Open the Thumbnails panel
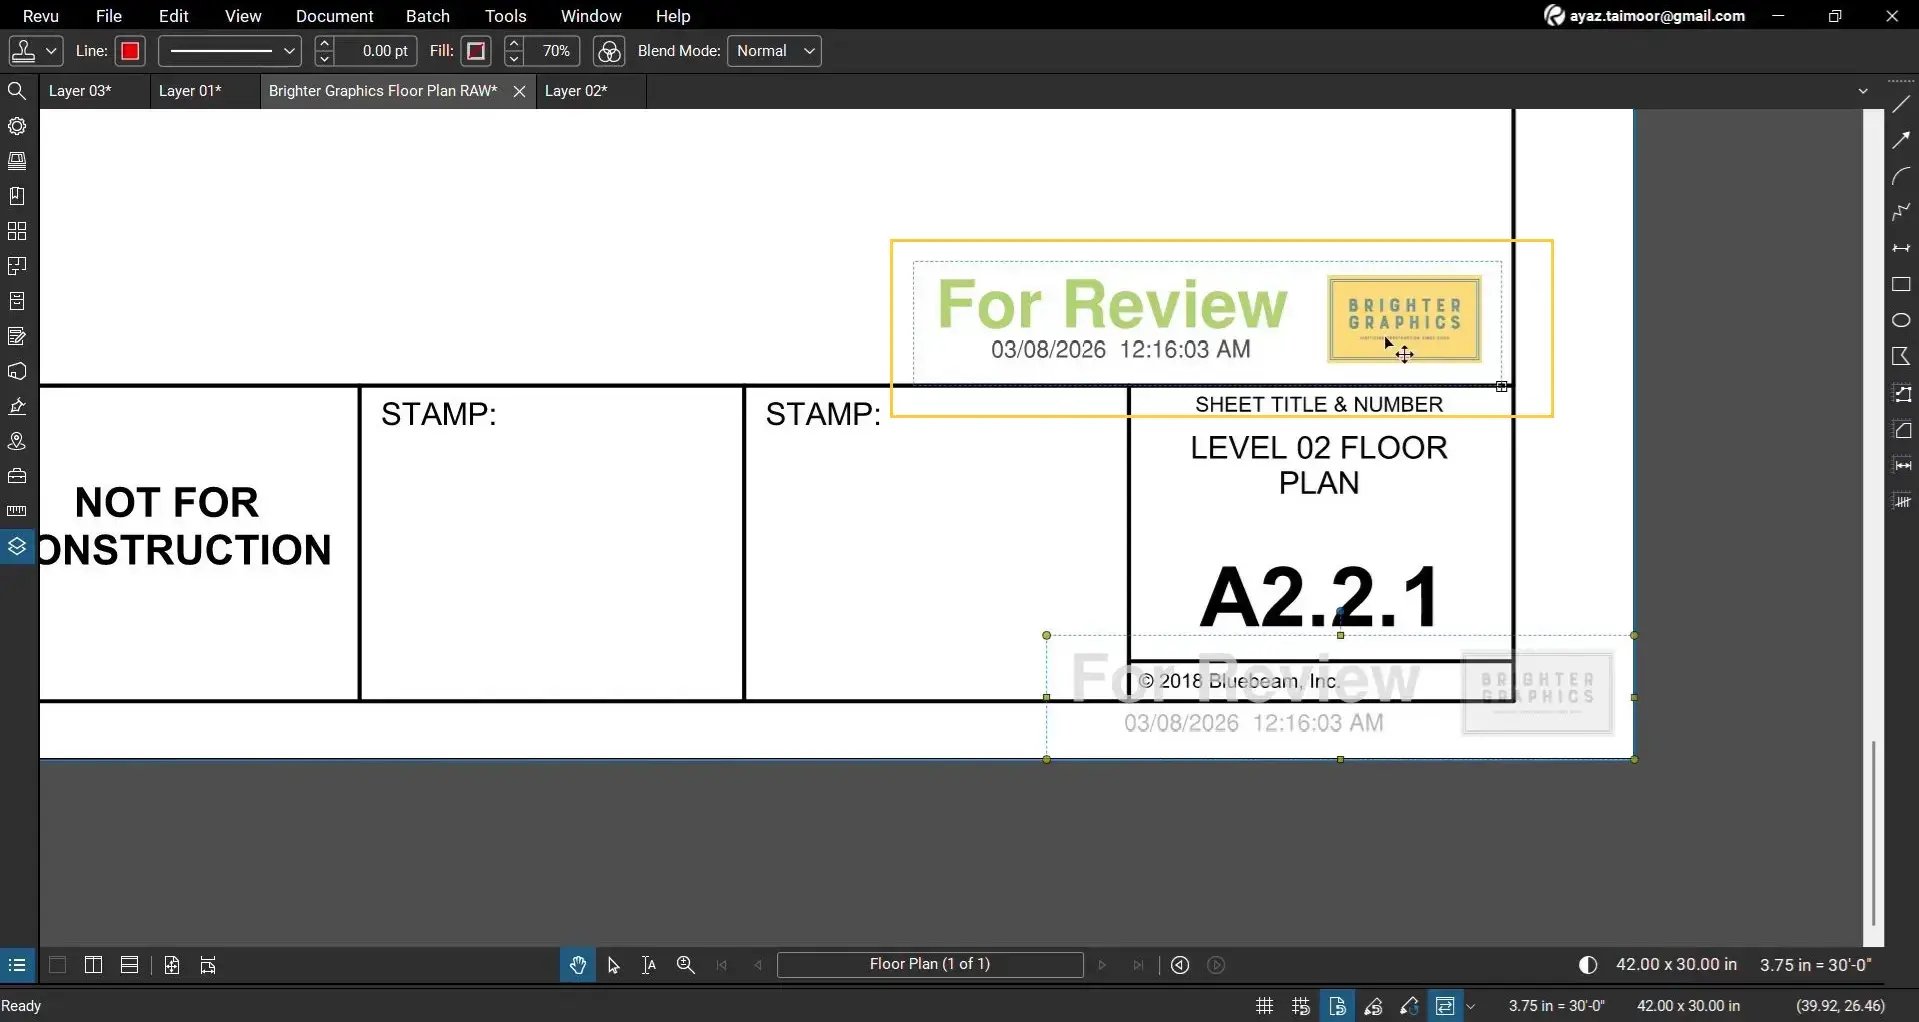1919x1022 pixels. coord(17,161)
